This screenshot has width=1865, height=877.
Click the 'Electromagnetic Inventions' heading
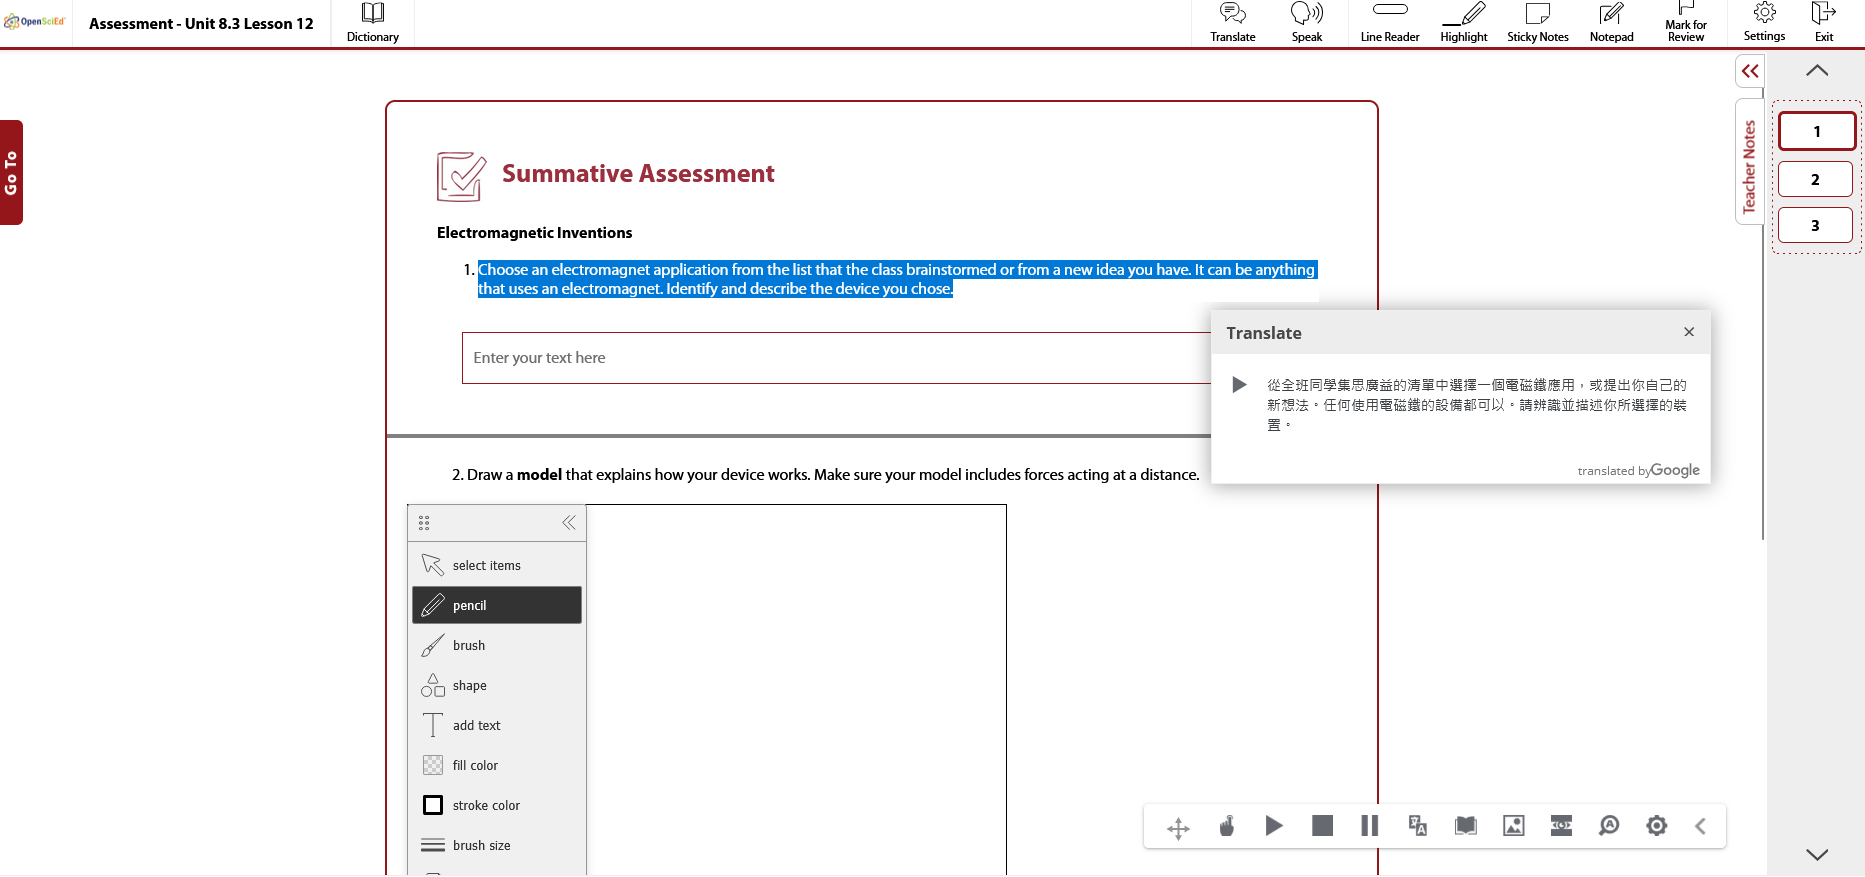click(534, 233)
